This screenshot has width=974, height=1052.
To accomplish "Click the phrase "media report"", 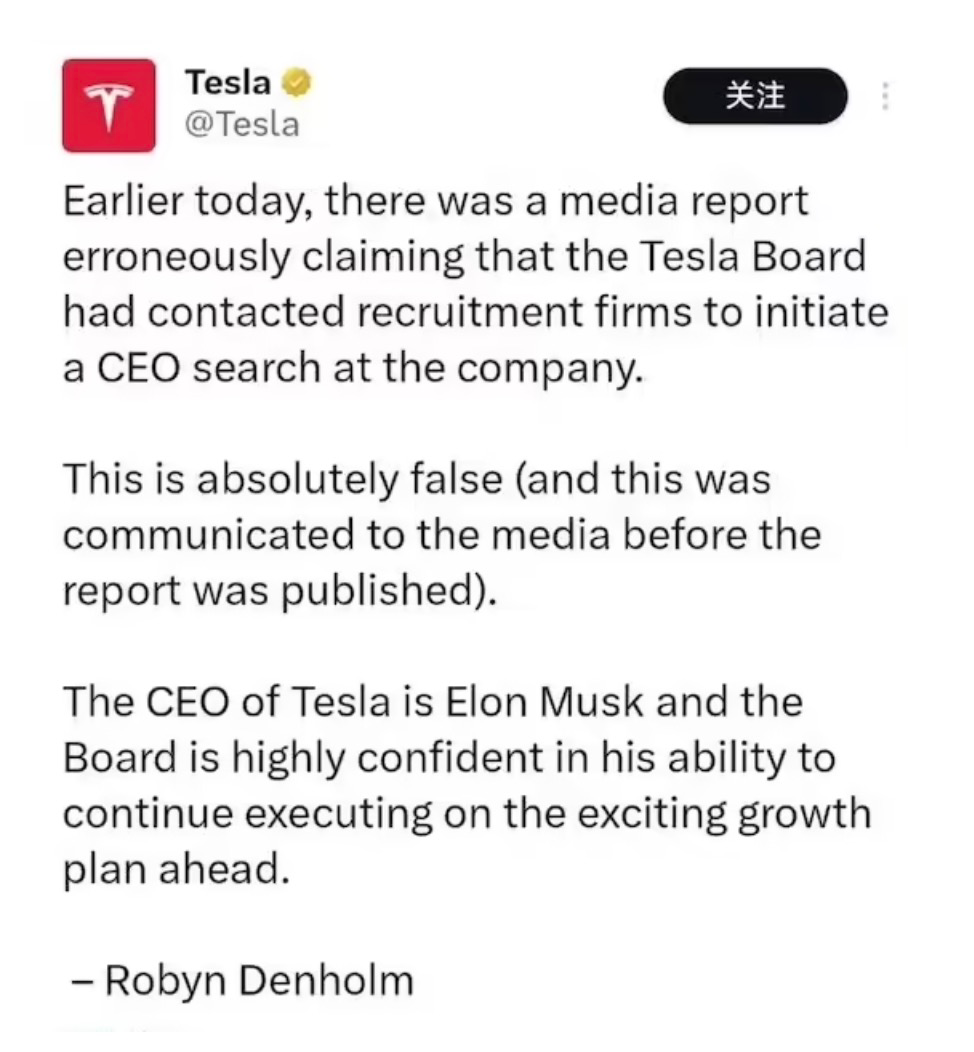I will 683,203.
